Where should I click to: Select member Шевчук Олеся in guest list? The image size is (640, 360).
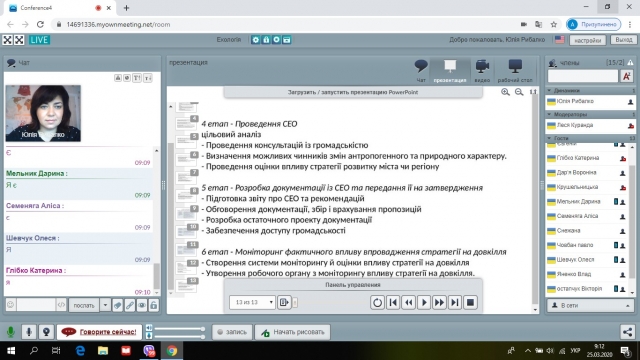(x=587, y=260)
